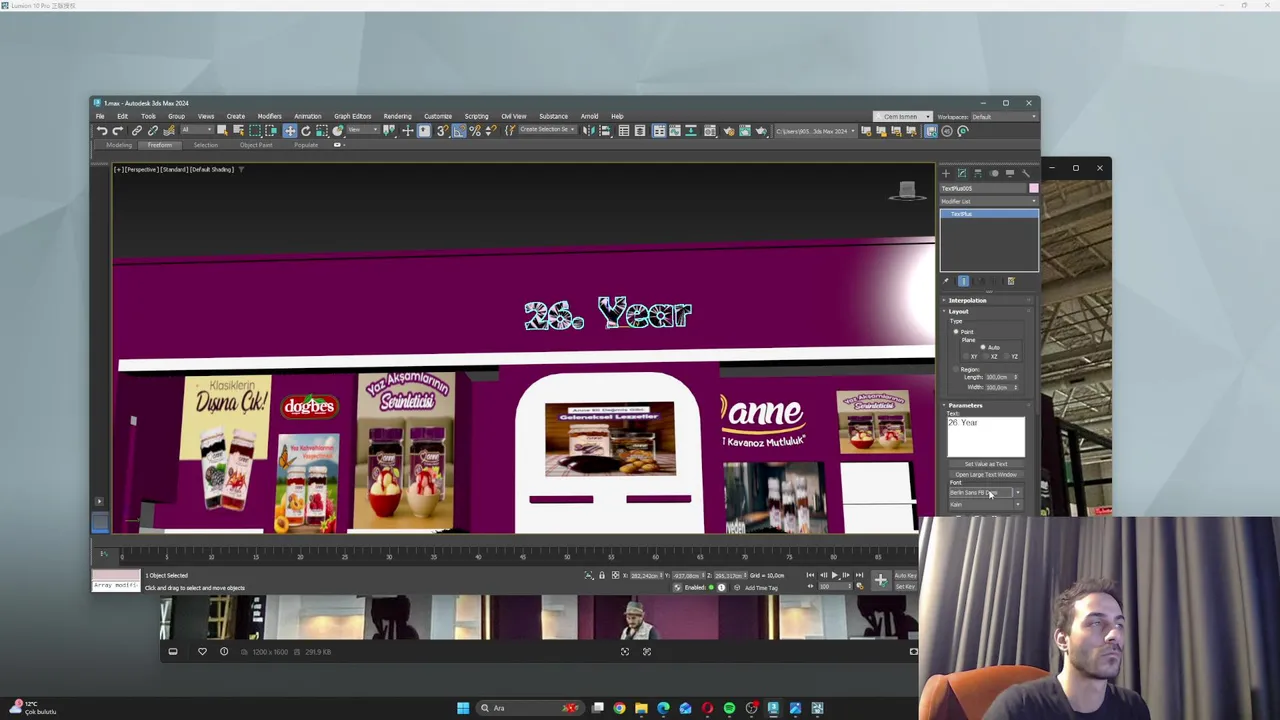Viewport: 1280px width, 720px height.
Task: Toggle Window/Crossing selection icon
Action: pos(271,131)
